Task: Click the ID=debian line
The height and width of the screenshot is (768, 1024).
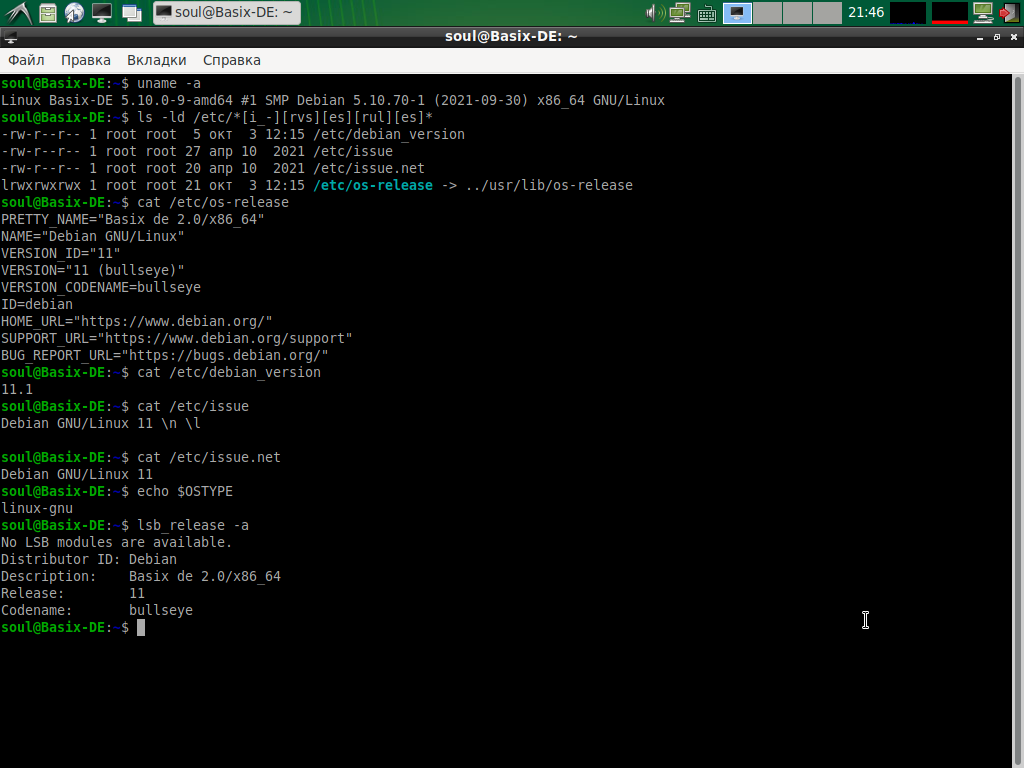Action: click(x=37, y=304)
